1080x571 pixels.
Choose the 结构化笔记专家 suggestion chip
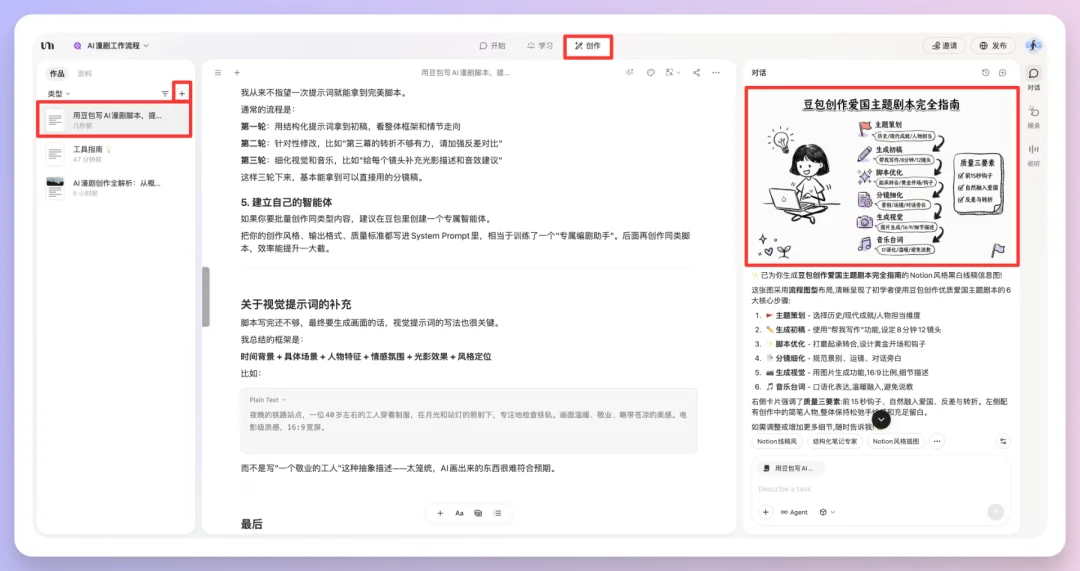tap(835, 442)
